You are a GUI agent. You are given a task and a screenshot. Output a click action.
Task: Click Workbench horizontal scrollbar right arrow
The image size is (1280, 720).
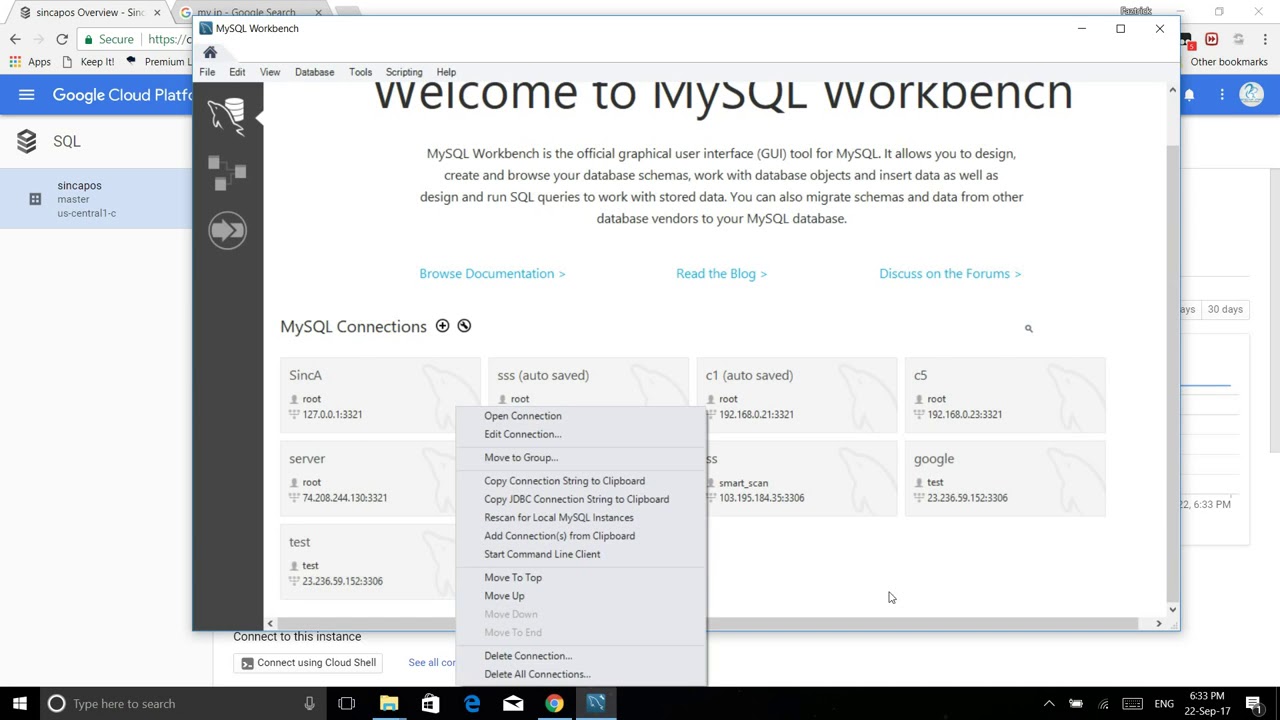[x=1159, y=624]
